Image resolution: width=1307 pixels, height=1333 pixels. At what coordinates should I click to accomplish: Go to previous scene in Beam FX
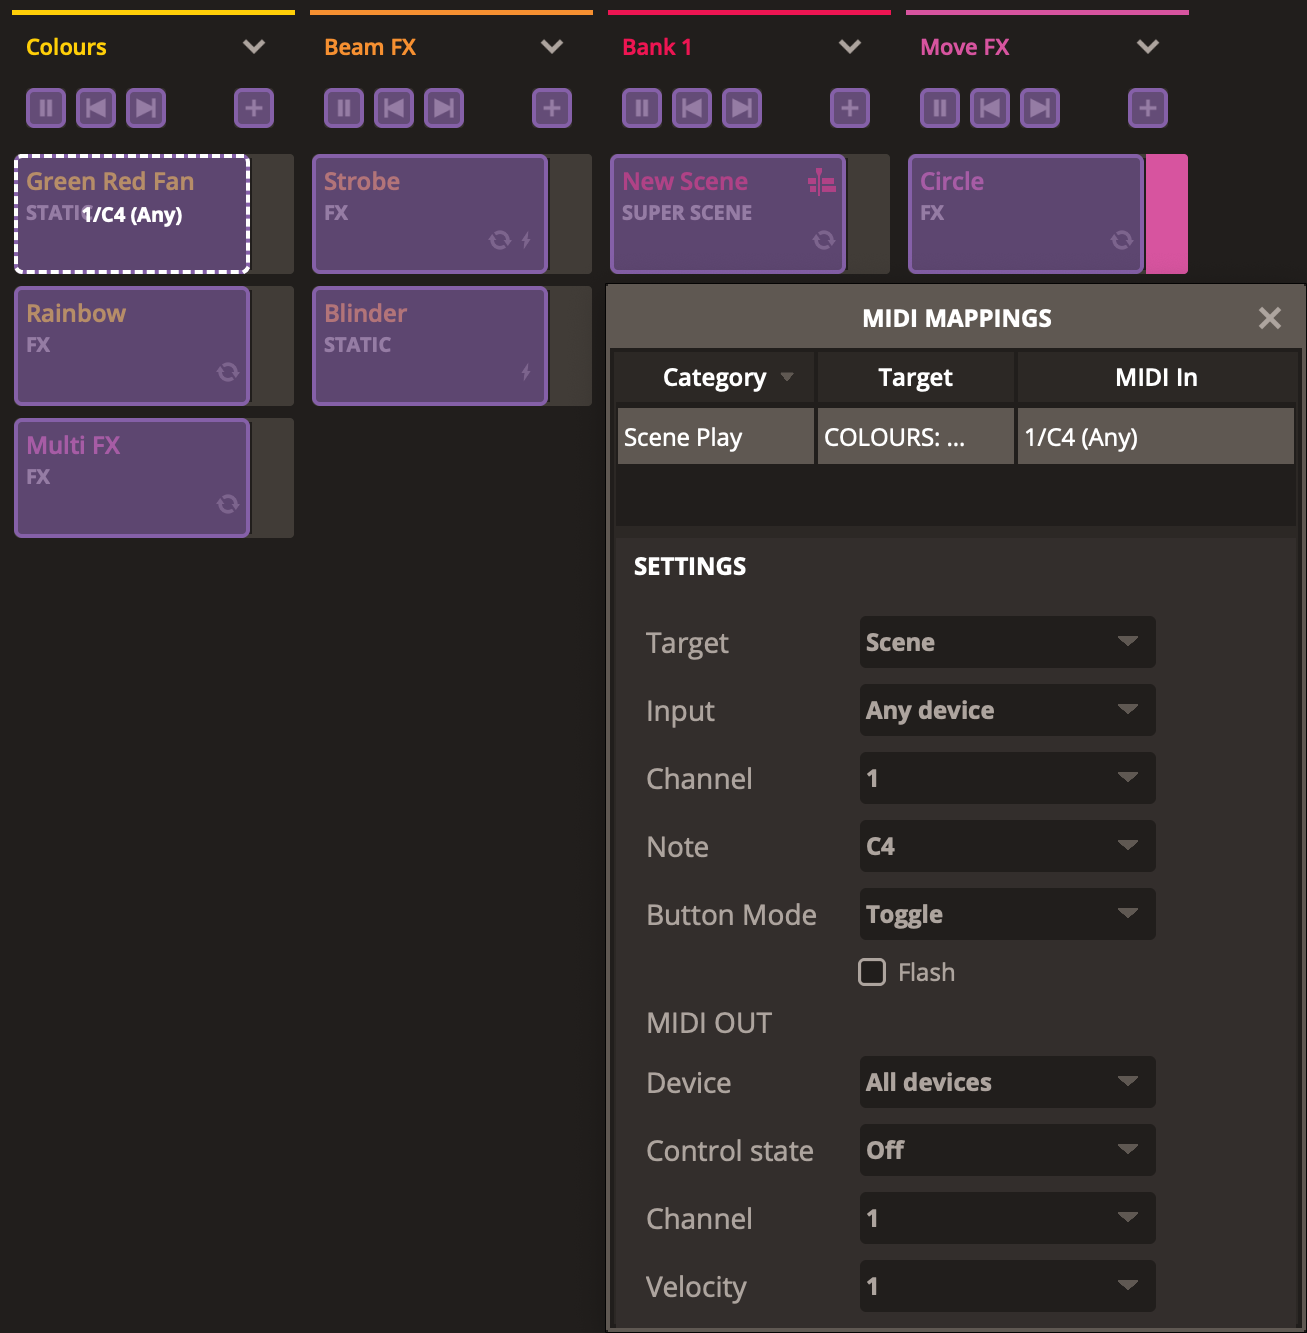(394, 108)
